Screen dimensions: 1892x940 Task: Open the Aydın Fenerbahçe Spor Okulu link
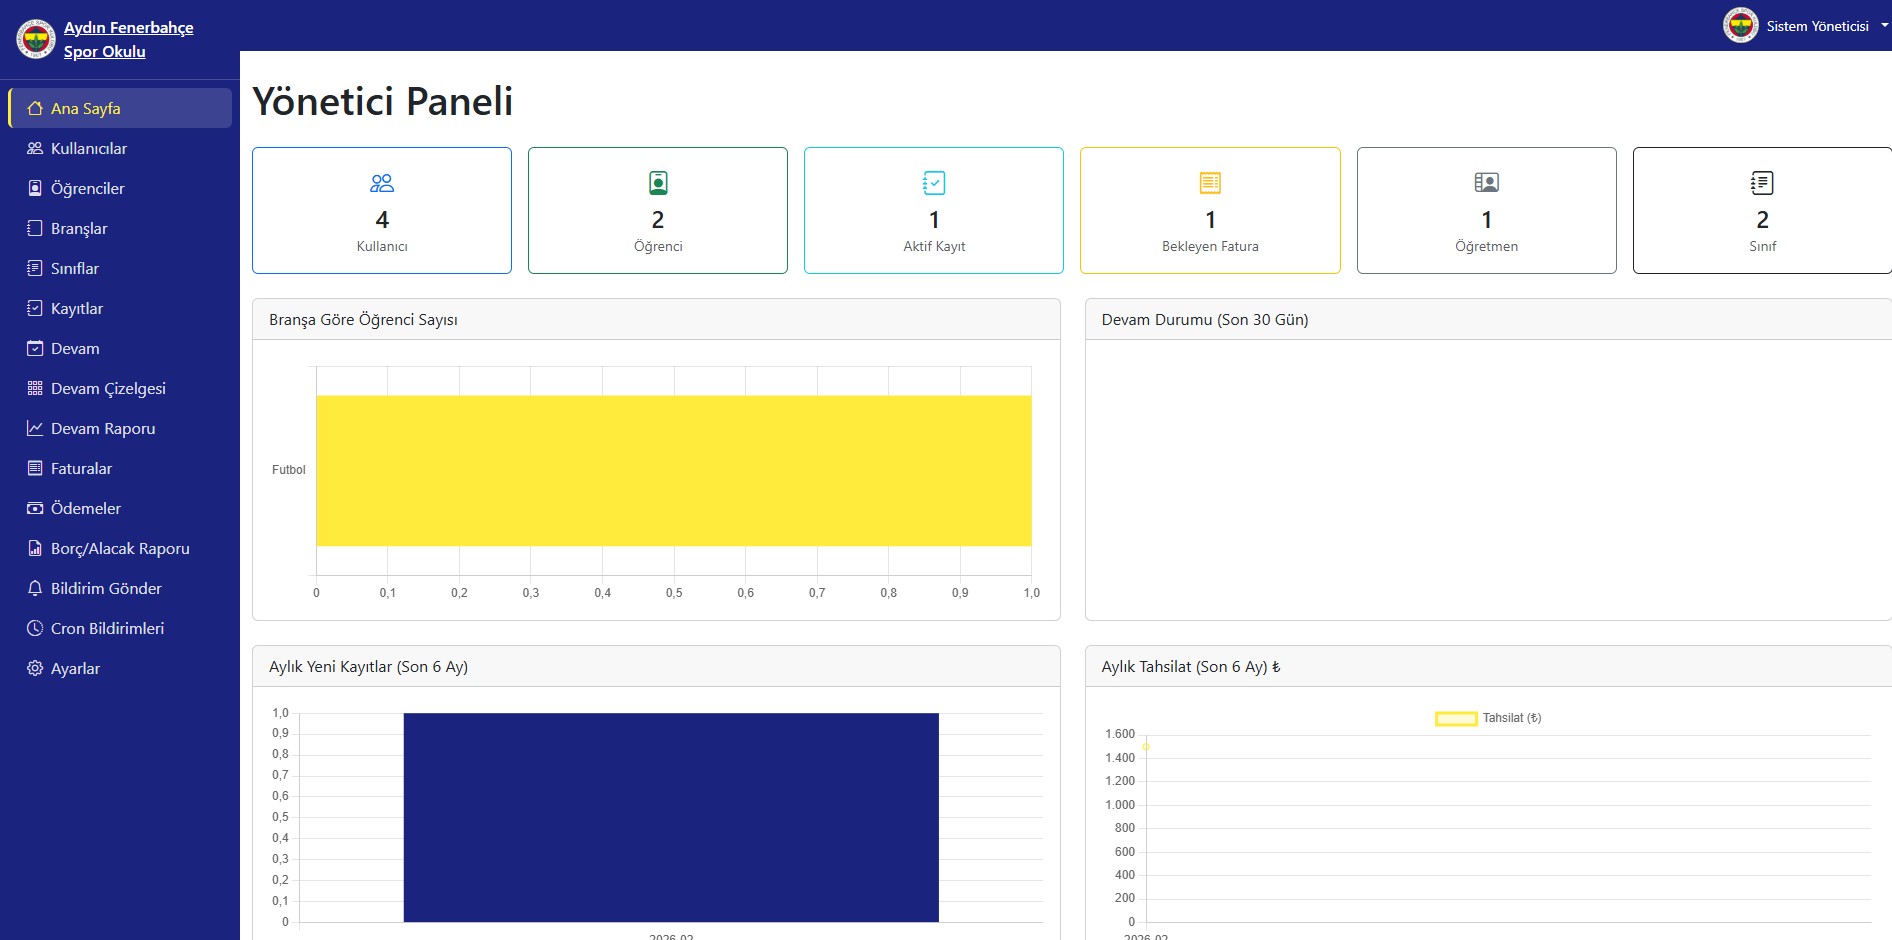pyautogui.click(x=129, y=39)
